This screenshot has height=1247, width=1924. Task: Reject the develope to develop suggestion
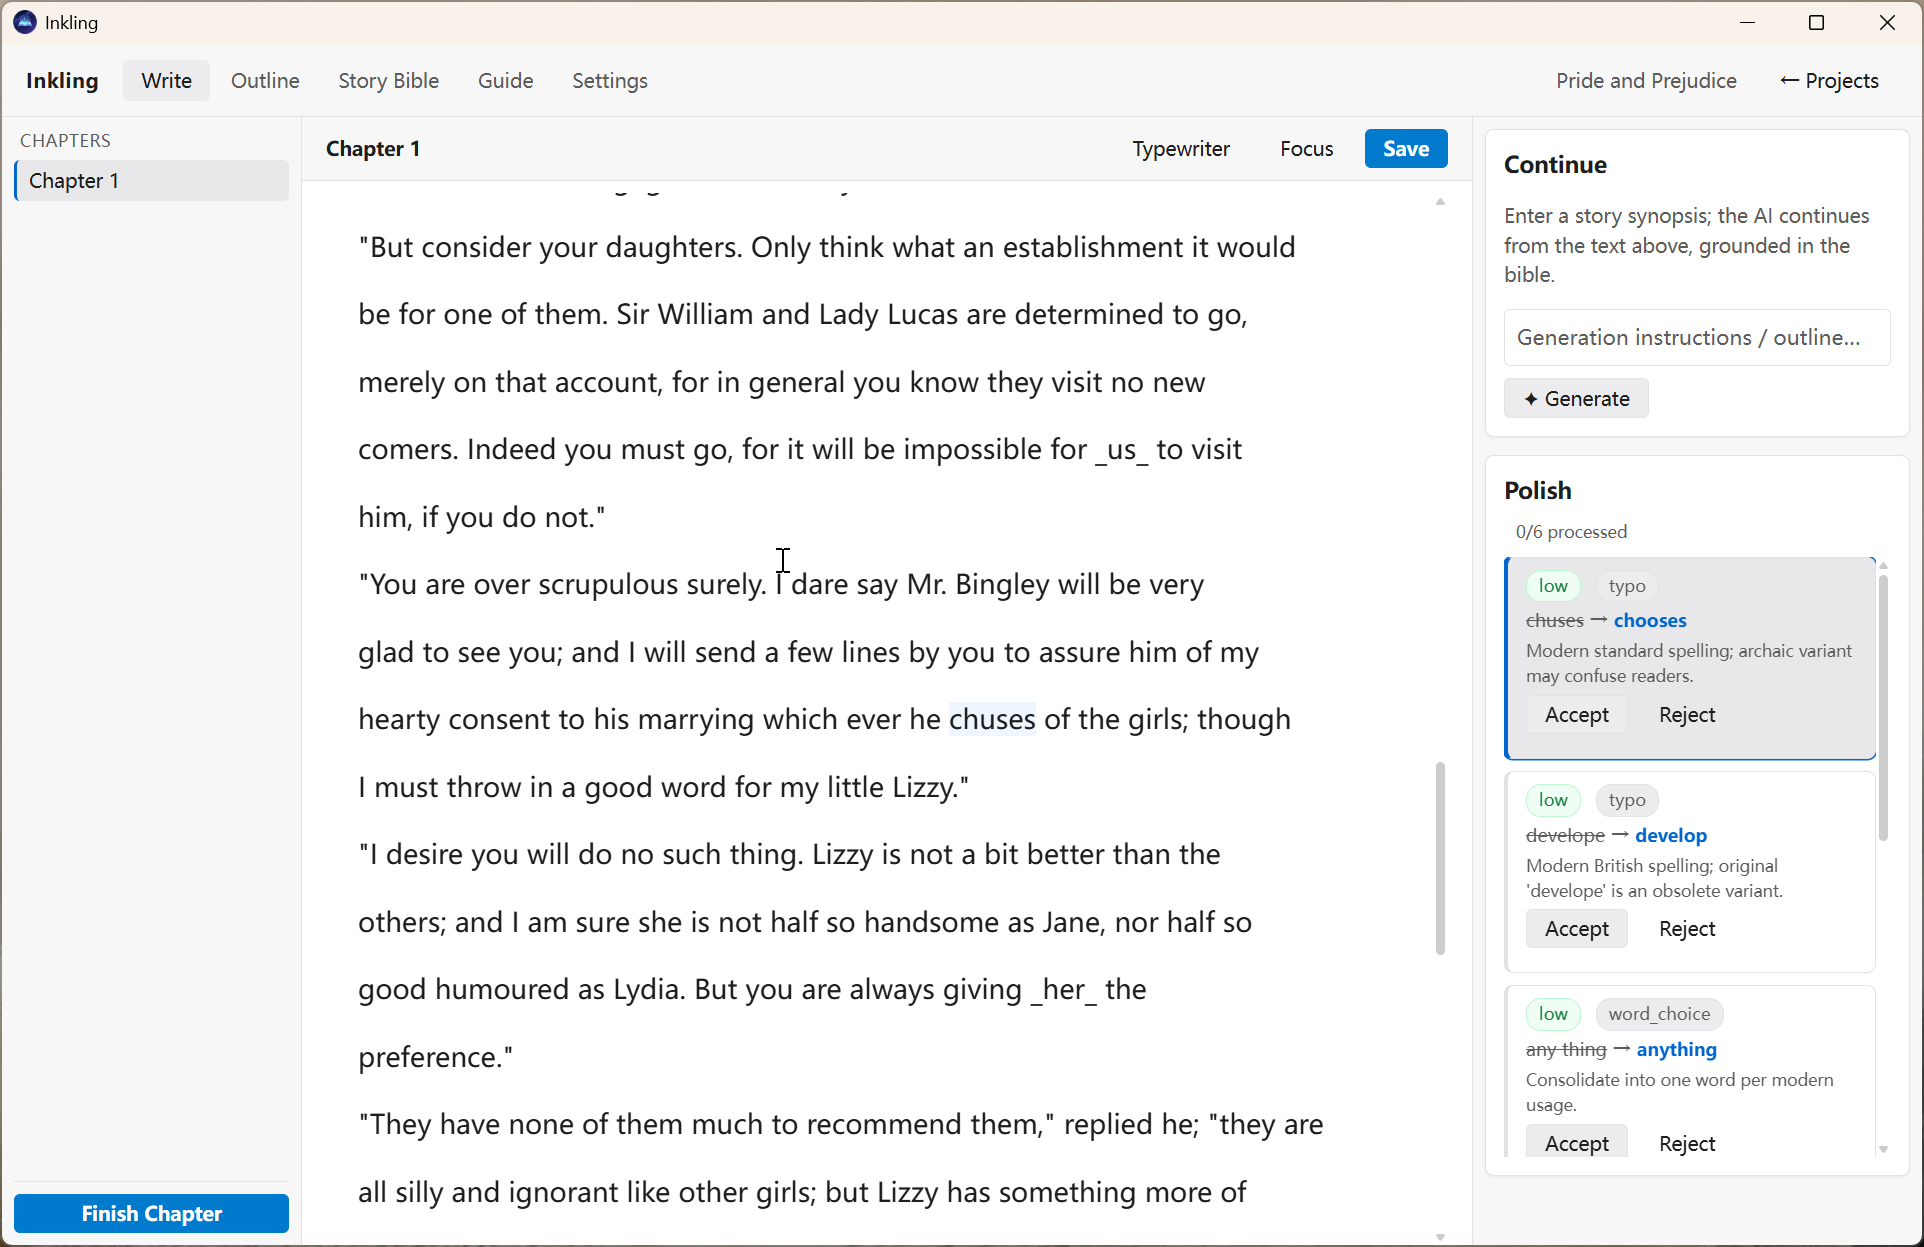point(1687,929)
